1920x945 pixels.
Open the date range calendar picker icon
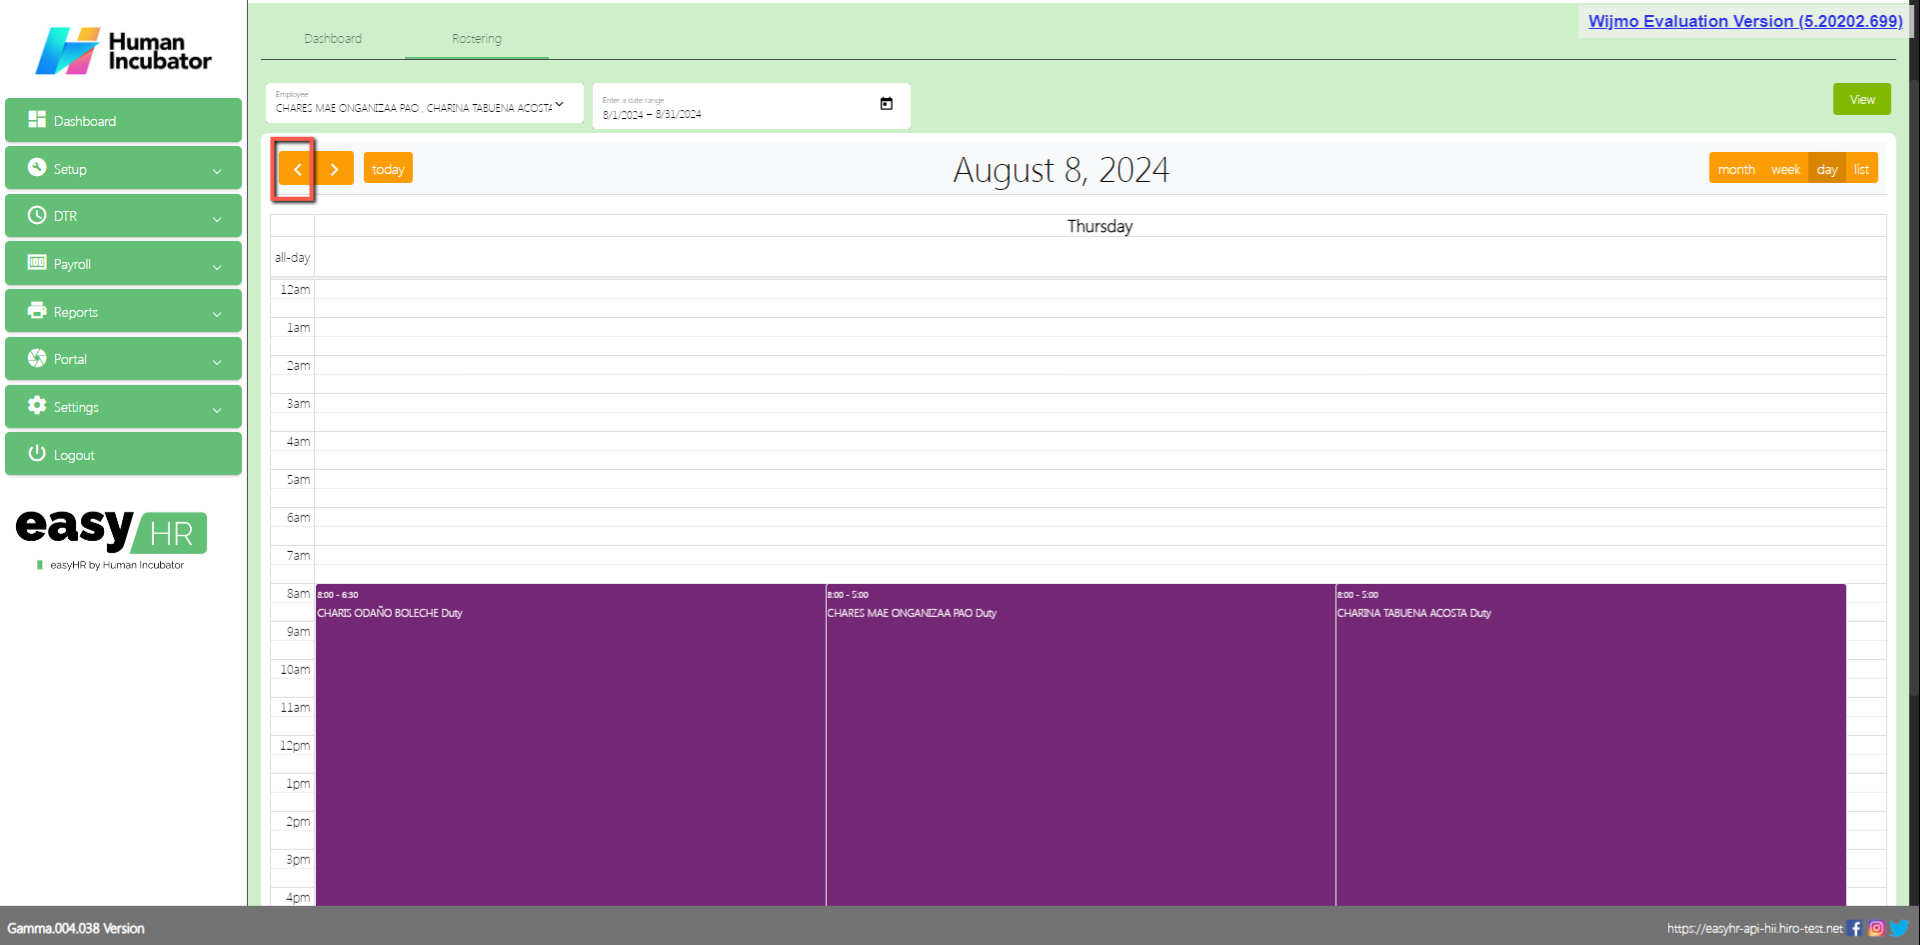(x=886, y=104)
